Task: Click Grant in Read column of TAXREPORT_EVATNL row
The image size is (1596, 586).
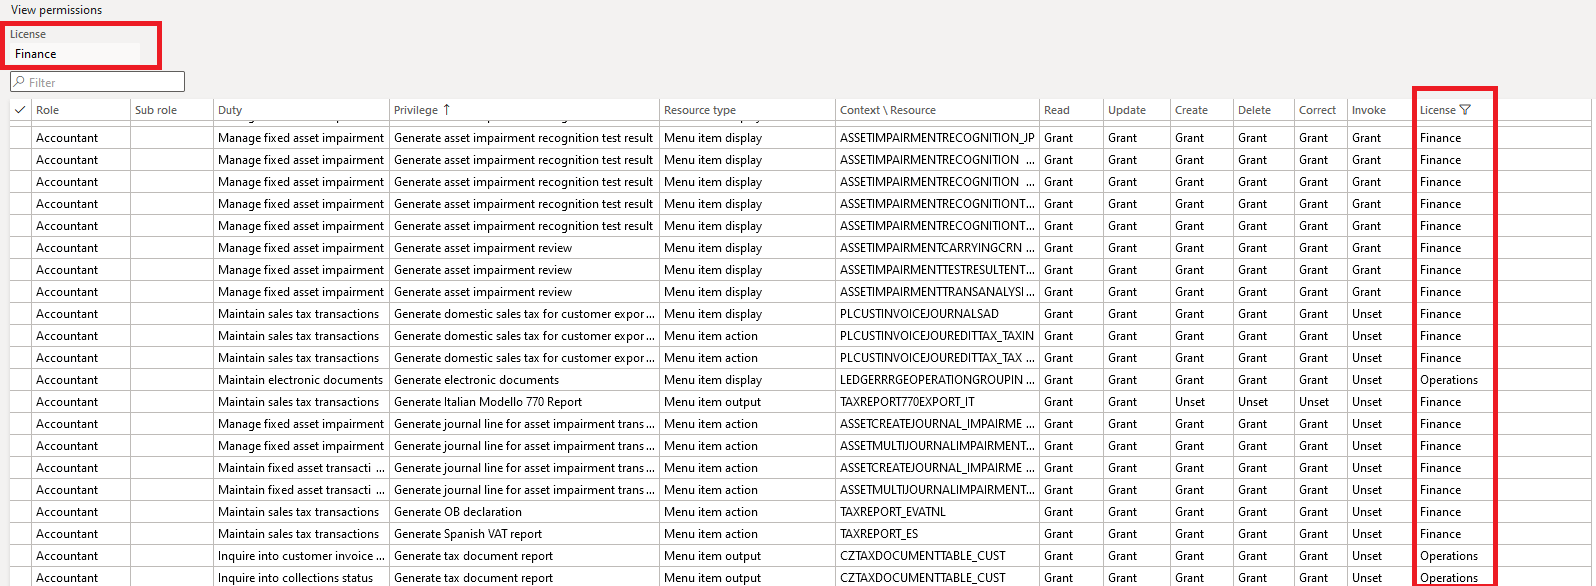Action: coord(1058,512)
